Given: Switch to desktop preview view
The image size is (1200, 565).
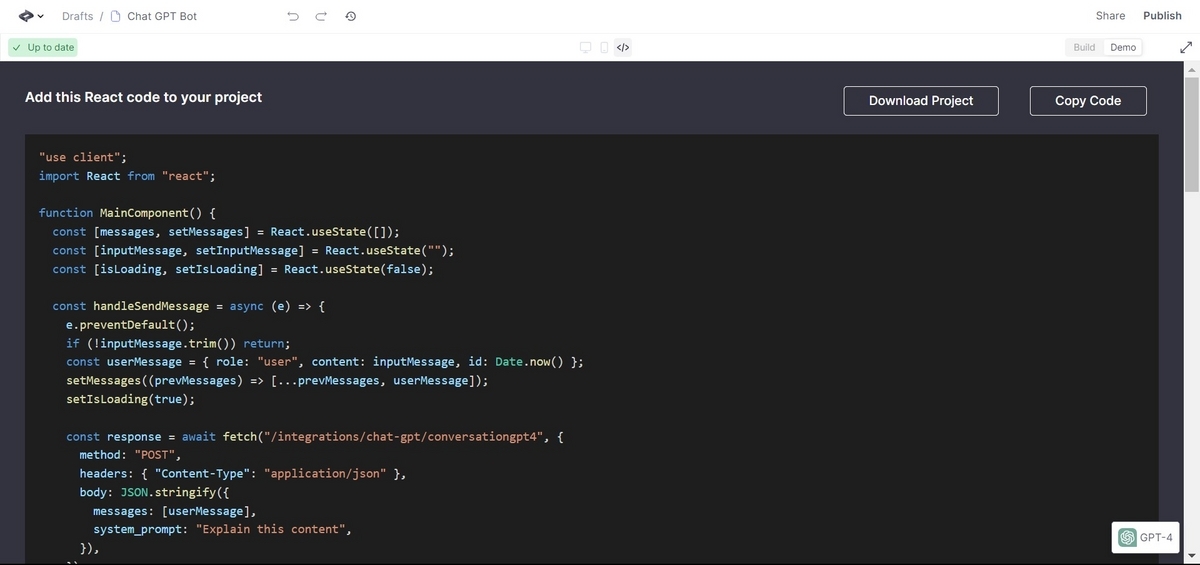Looking at the screenshot, I should pyautogui.click(x=586, y=47).
